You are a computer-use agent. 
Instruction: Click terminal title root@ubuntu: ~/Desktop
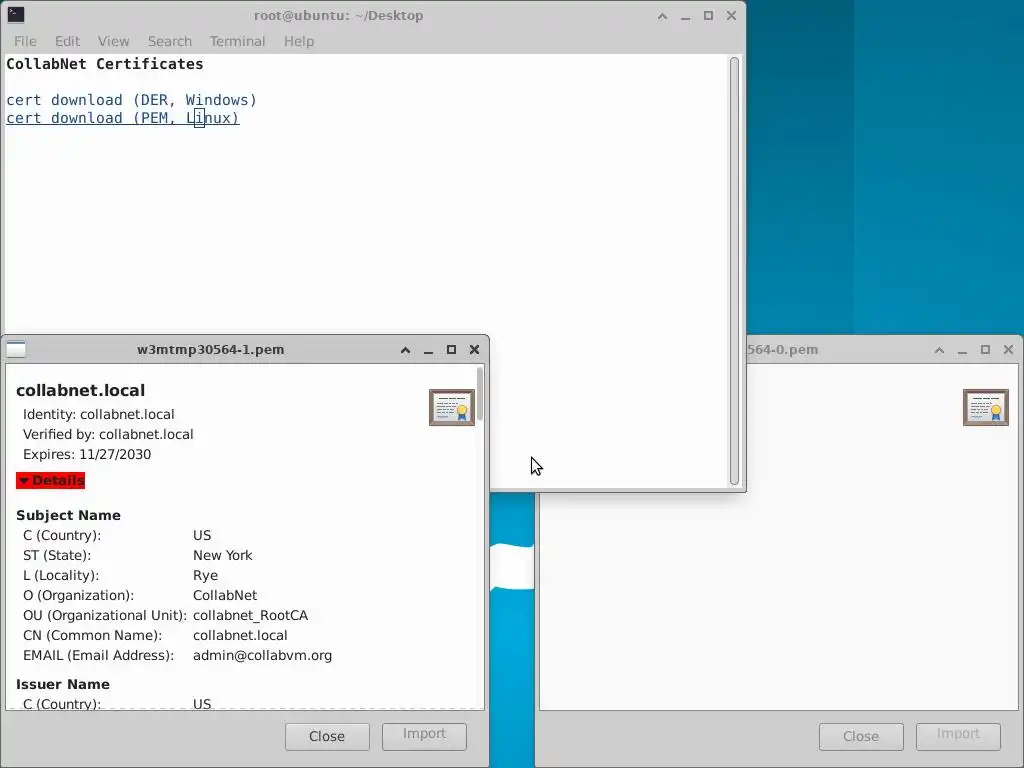(338, 16)
